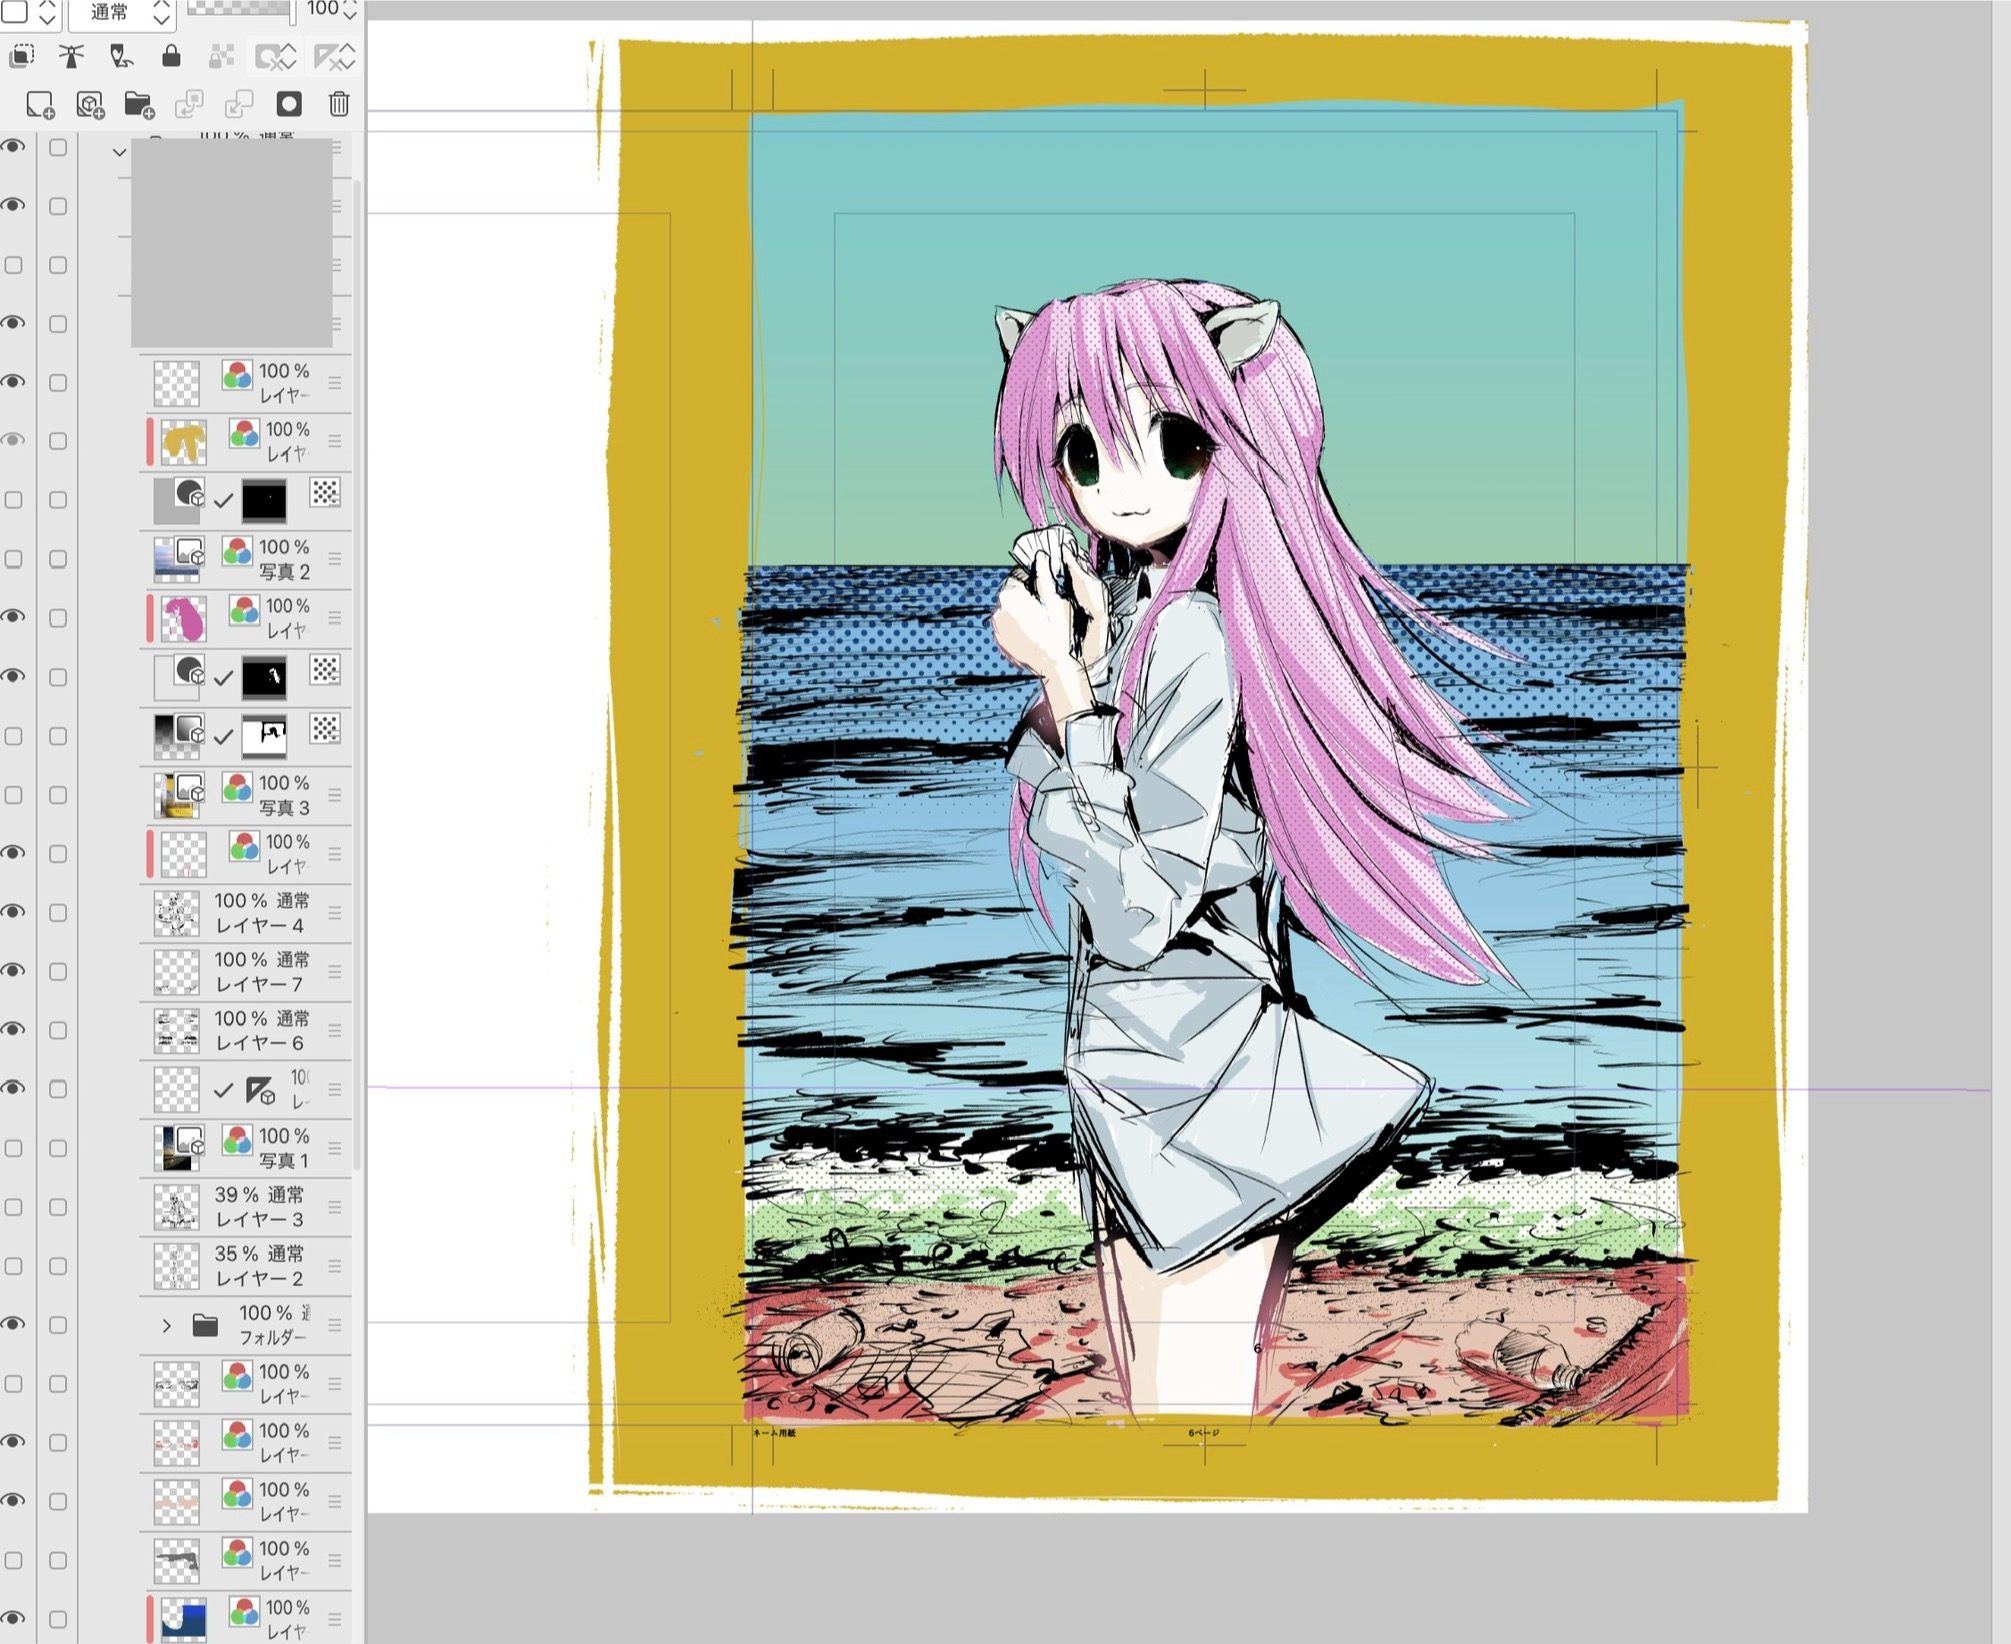
Task: Hide layer レイヤー 4 with its eye icon
Action: click(14, 912)
